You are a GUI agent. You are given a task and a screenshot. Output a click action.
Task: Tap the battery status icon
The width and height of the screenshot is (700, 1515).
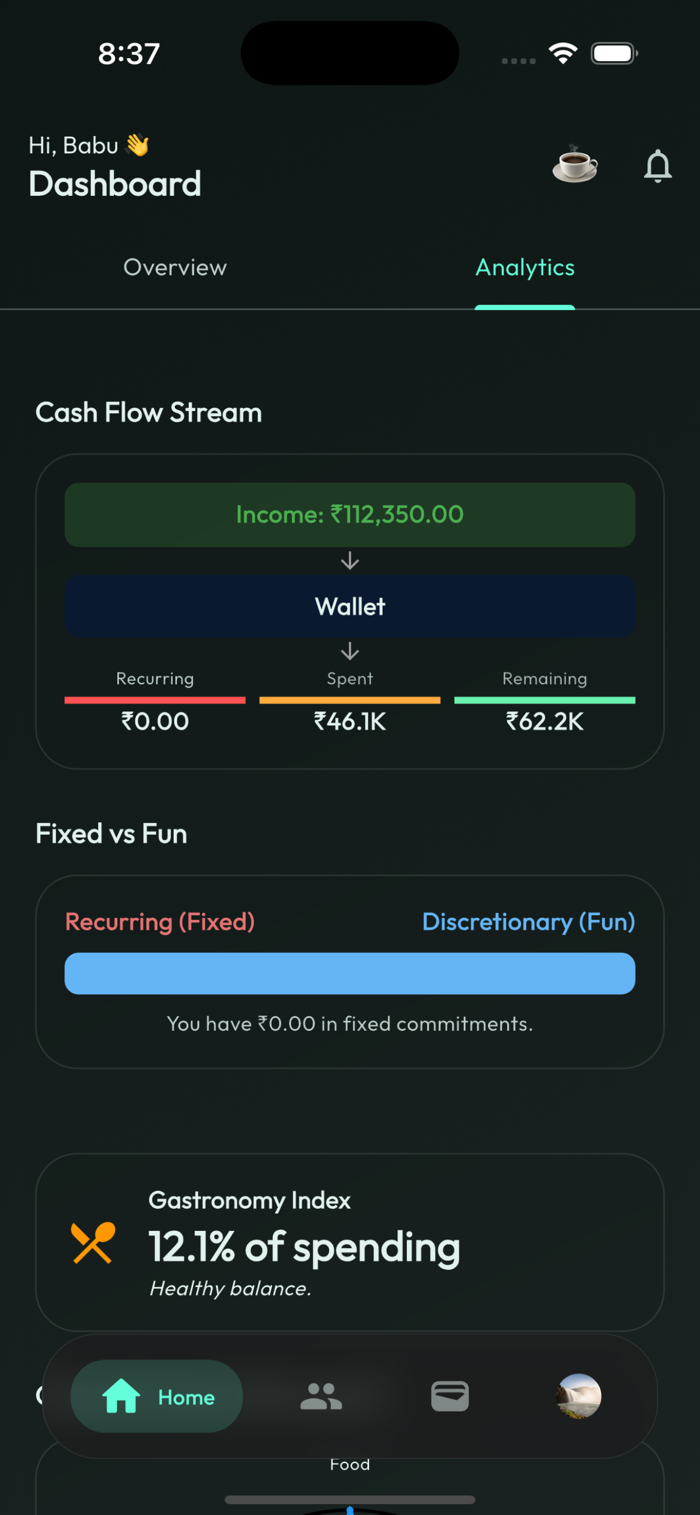(x=614, y=54)
